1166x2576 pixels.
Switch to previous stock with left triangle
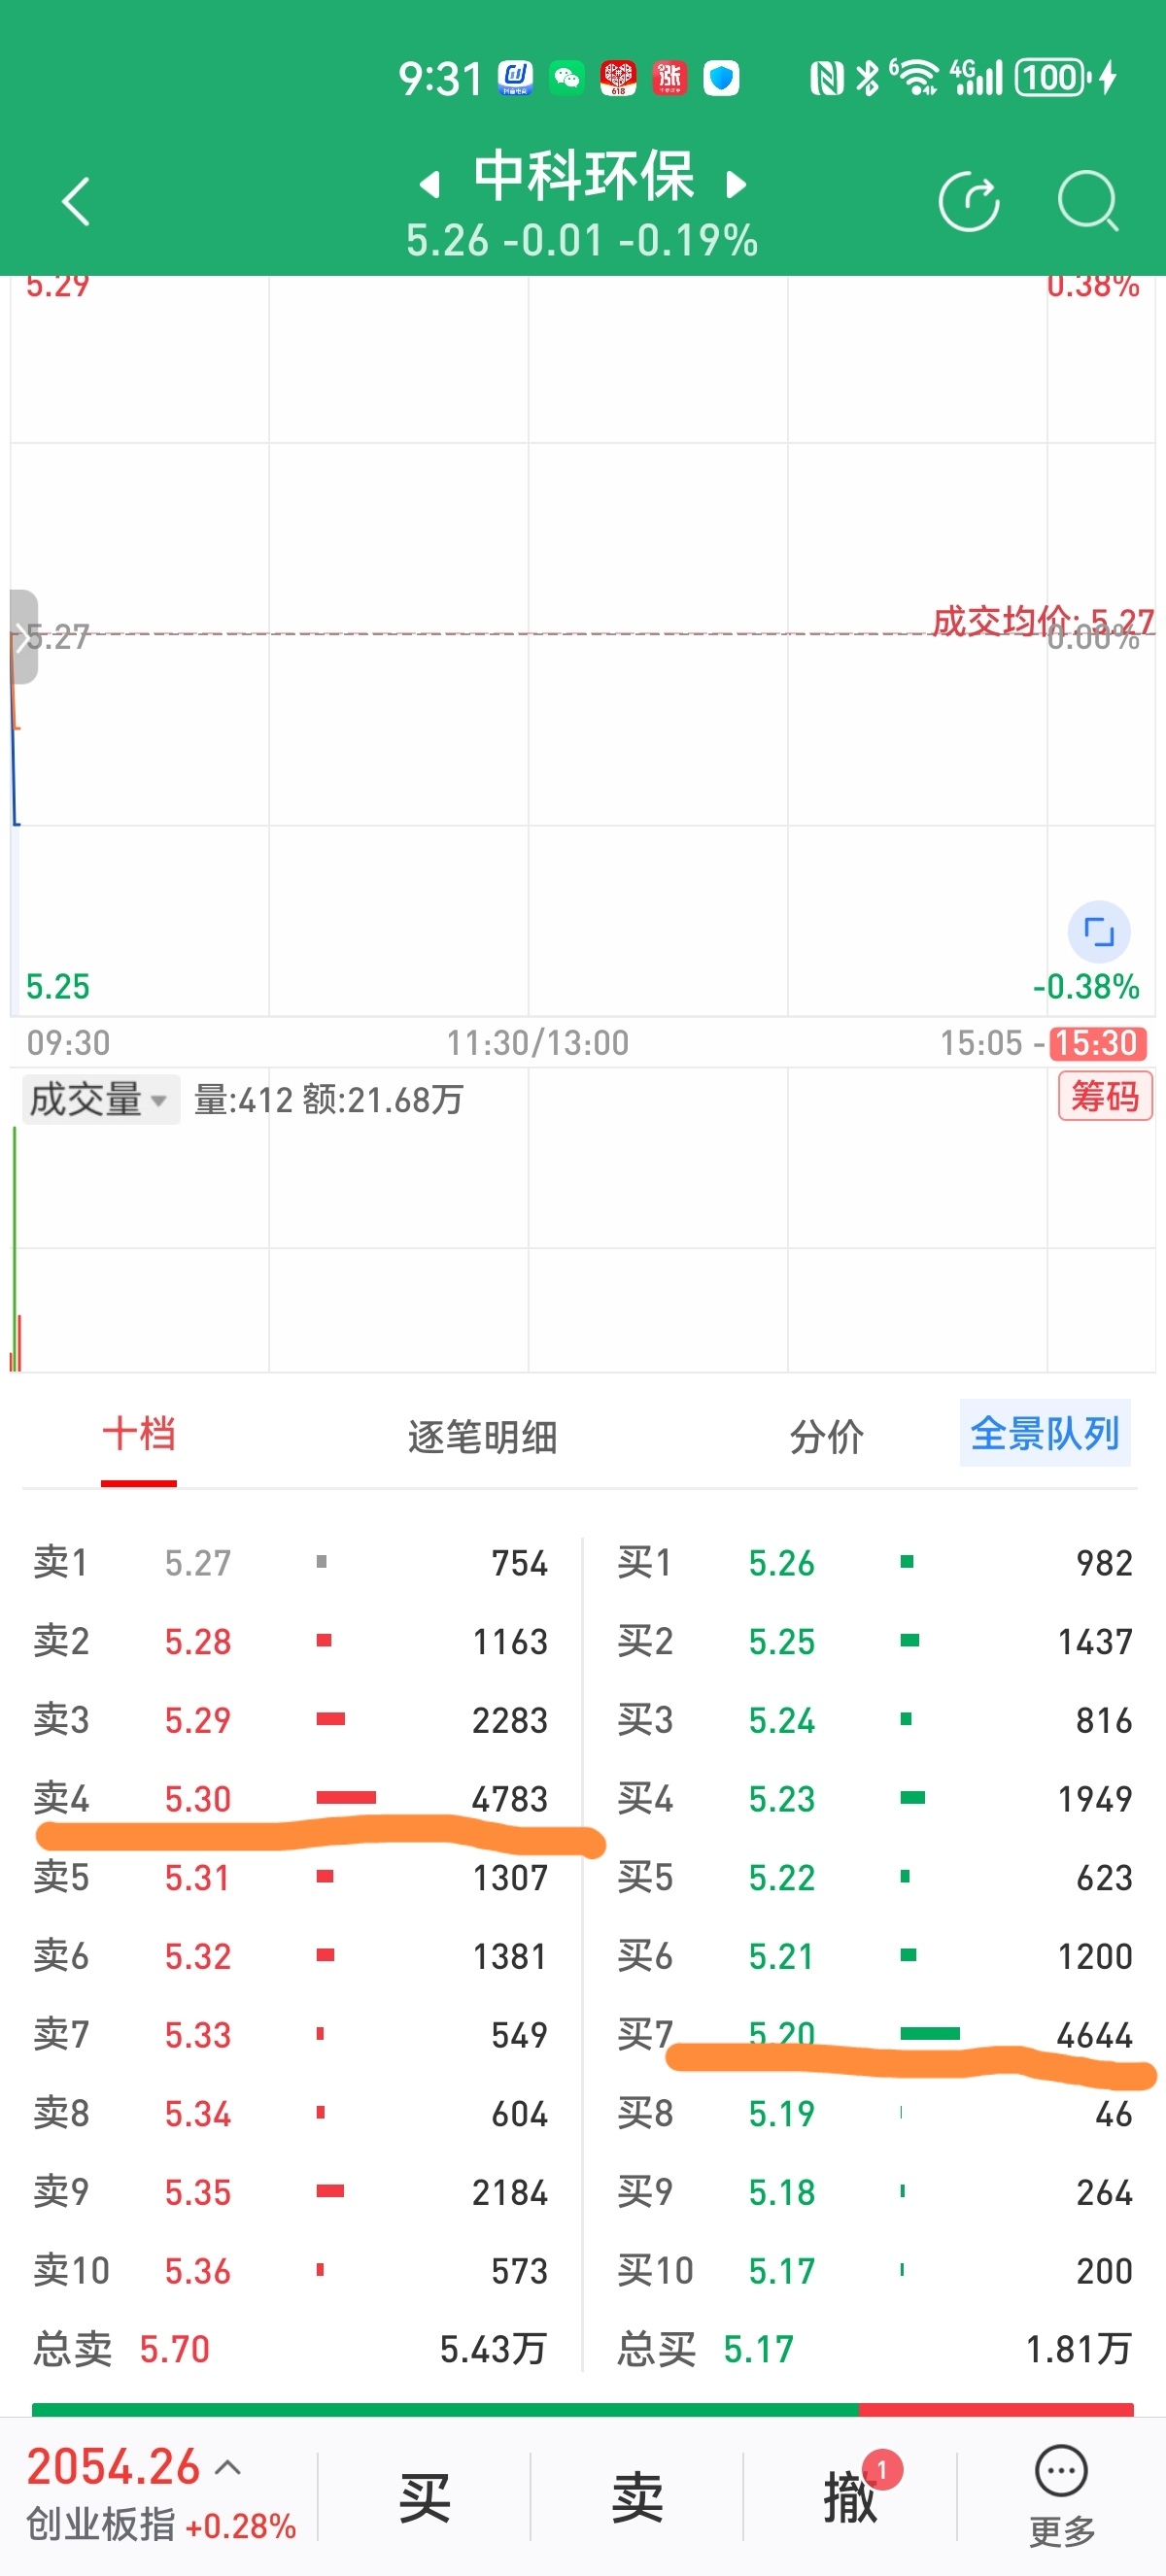[x=430, y=184]
